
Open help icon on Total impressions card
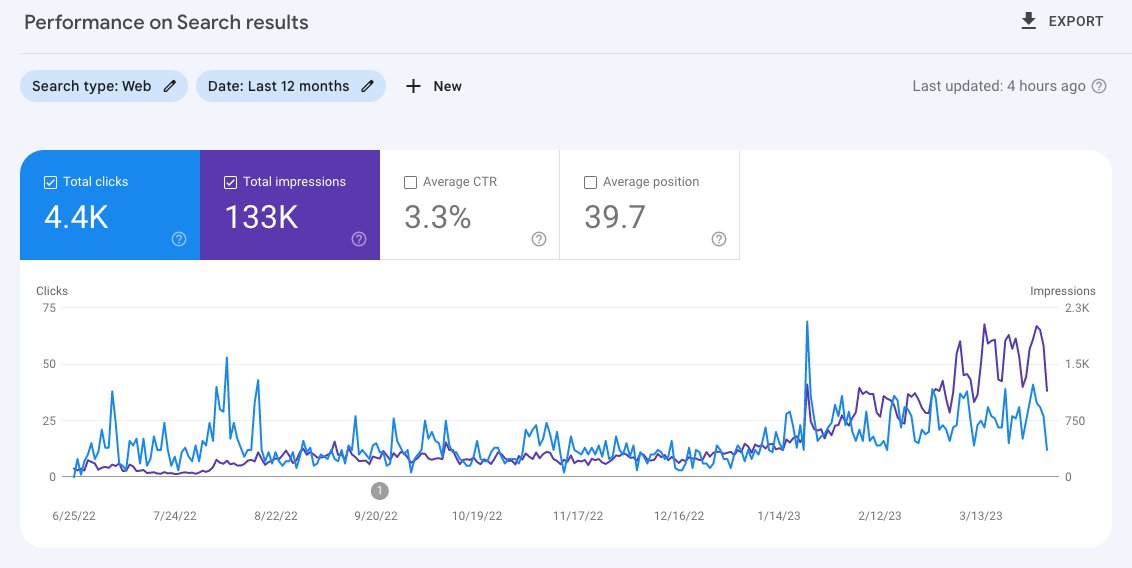359,239
